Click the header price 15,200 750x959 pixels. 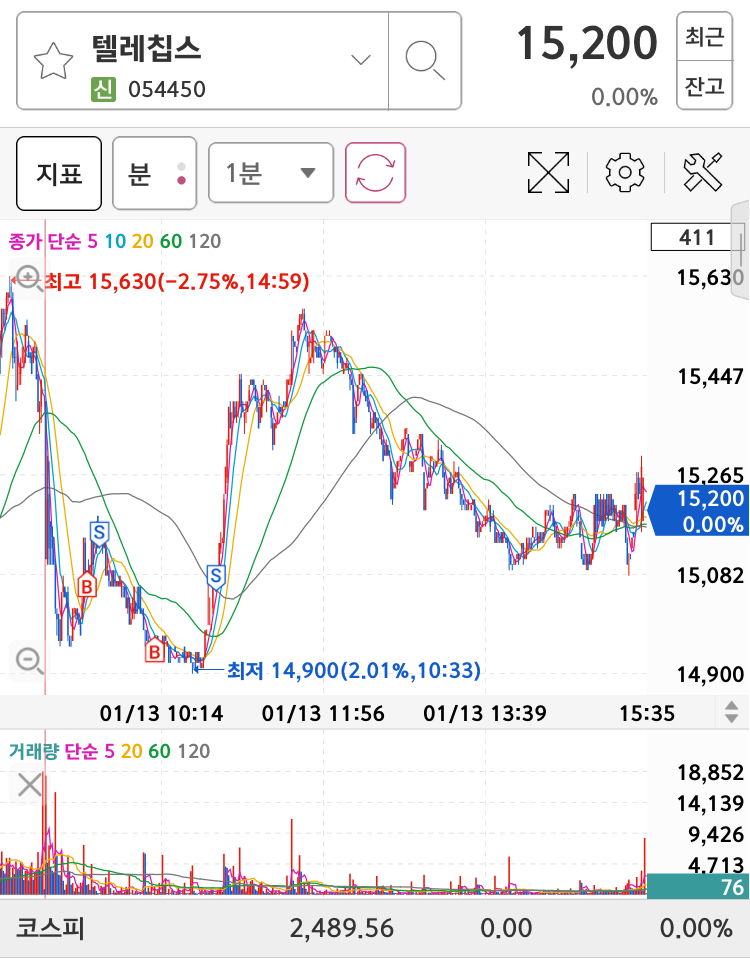(587, 44)
